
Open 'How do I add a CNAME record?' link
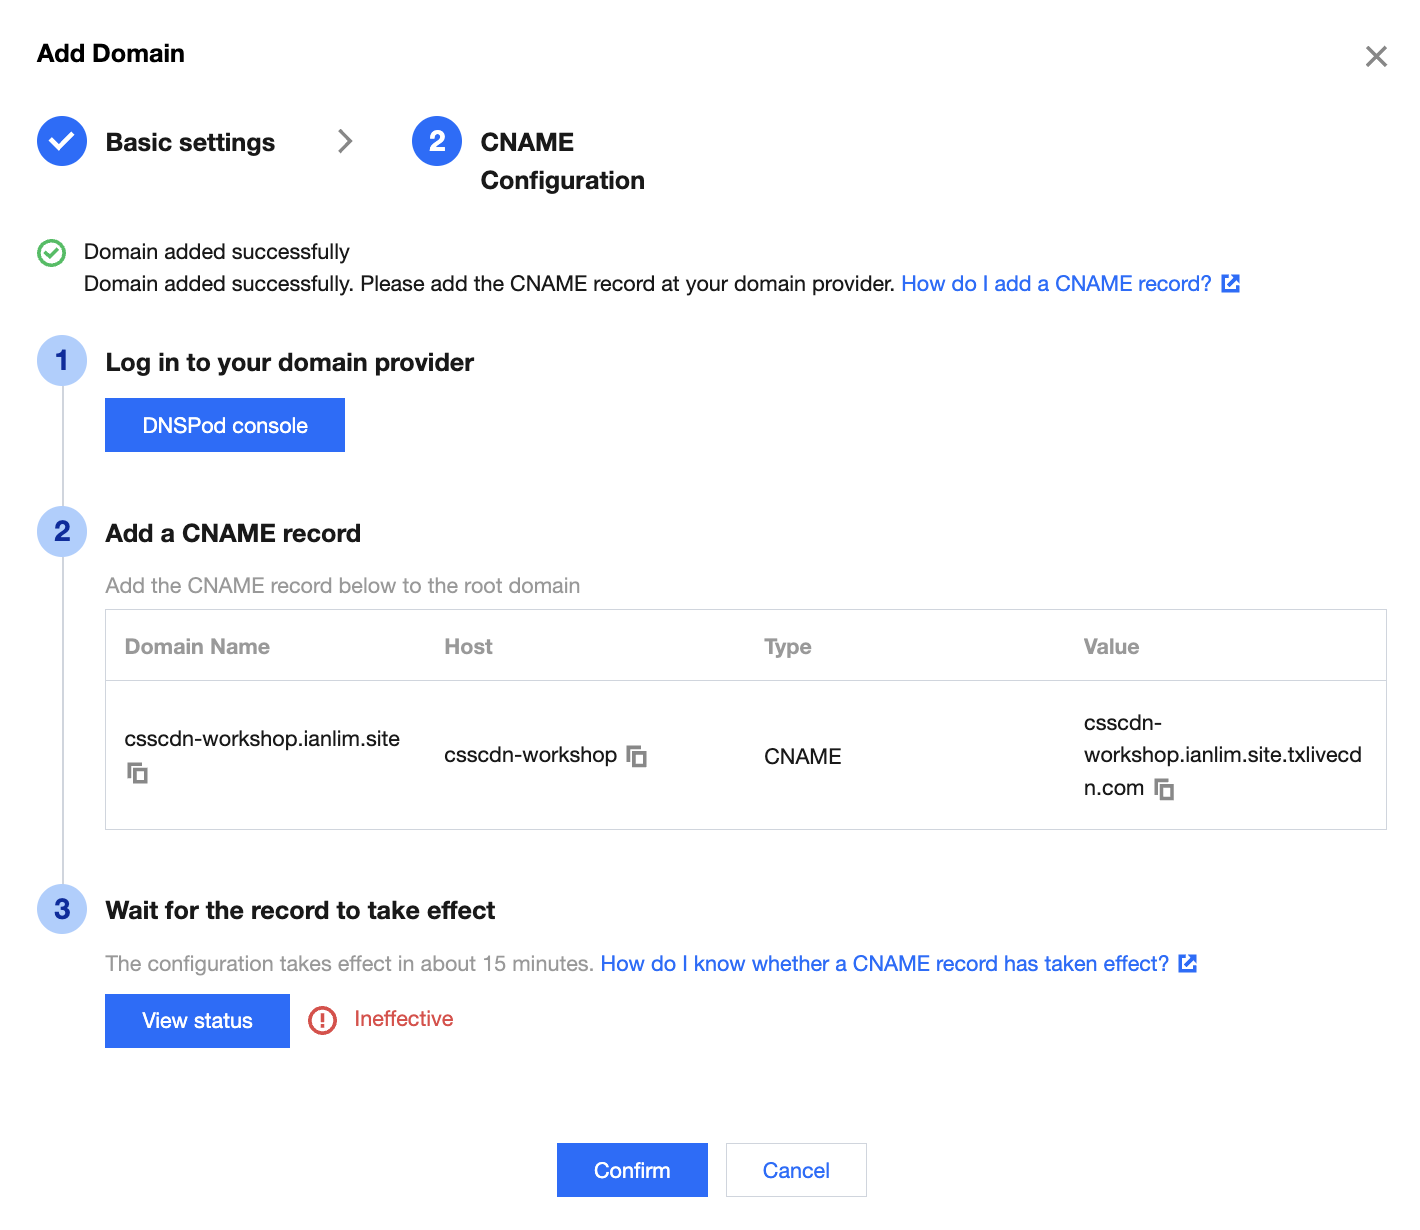1070,284
